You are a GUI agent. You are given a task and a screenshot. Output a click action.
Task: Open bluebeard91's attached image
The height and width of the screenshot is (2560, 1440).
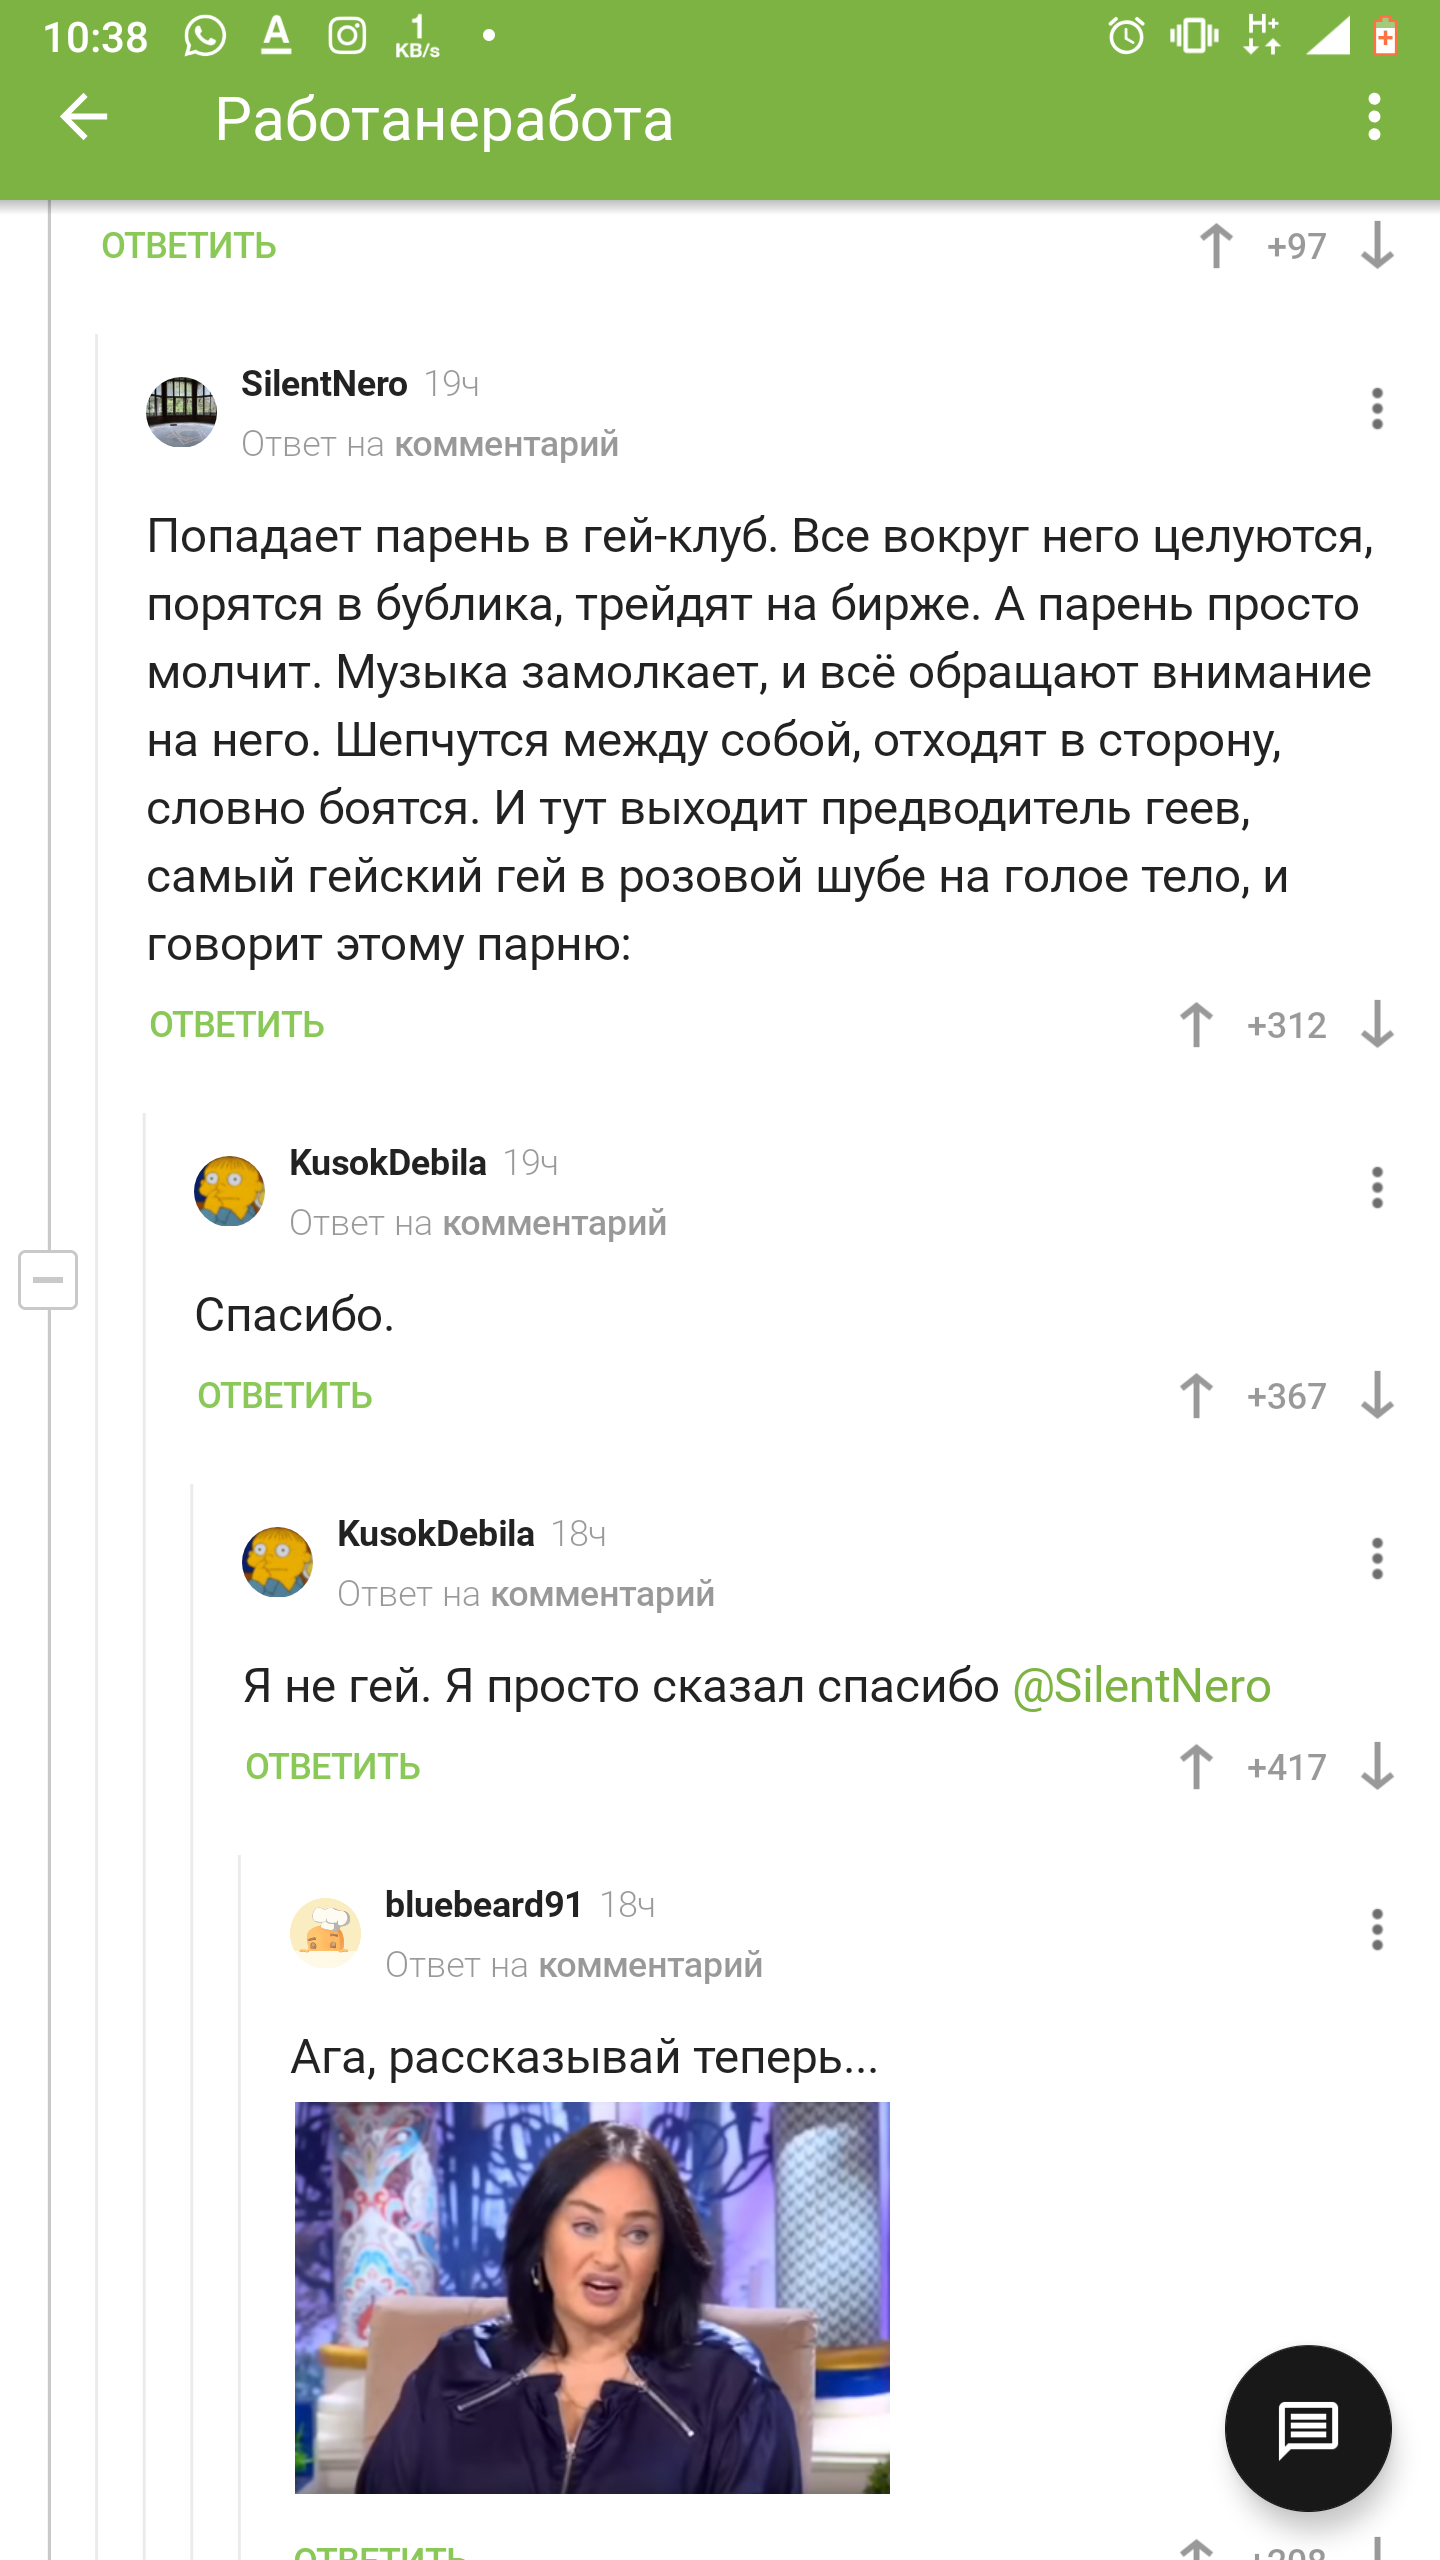592,2298
